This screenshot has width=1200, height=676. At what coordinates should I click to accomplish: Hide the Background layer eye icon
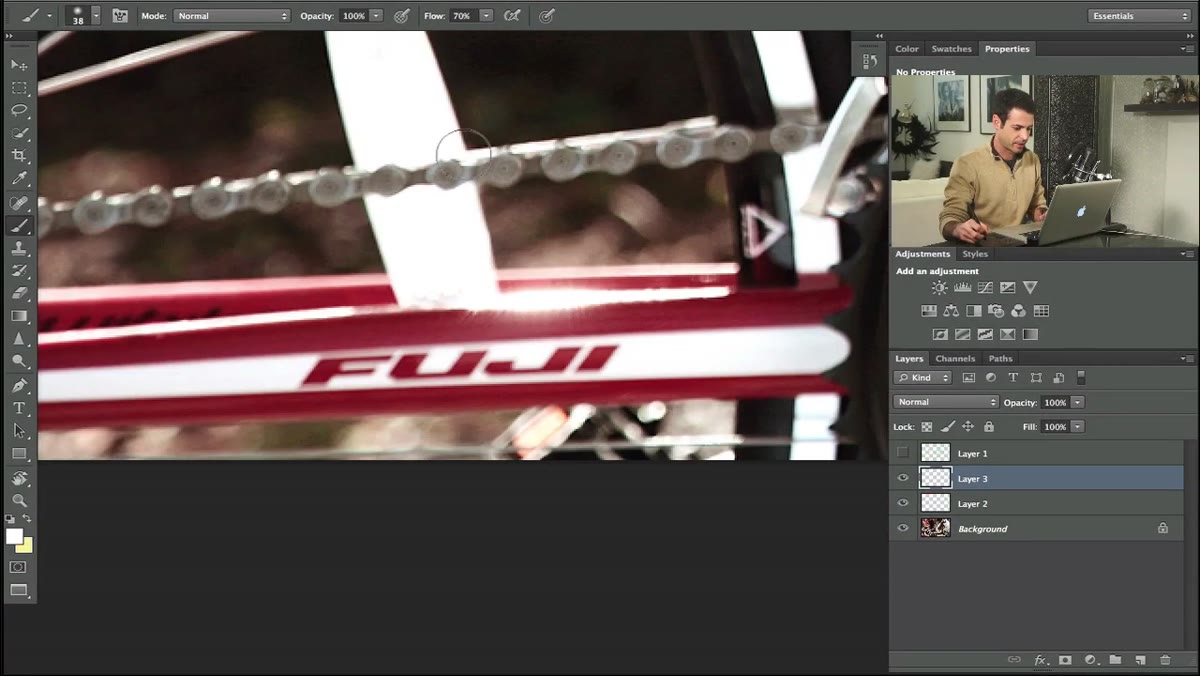903,528
